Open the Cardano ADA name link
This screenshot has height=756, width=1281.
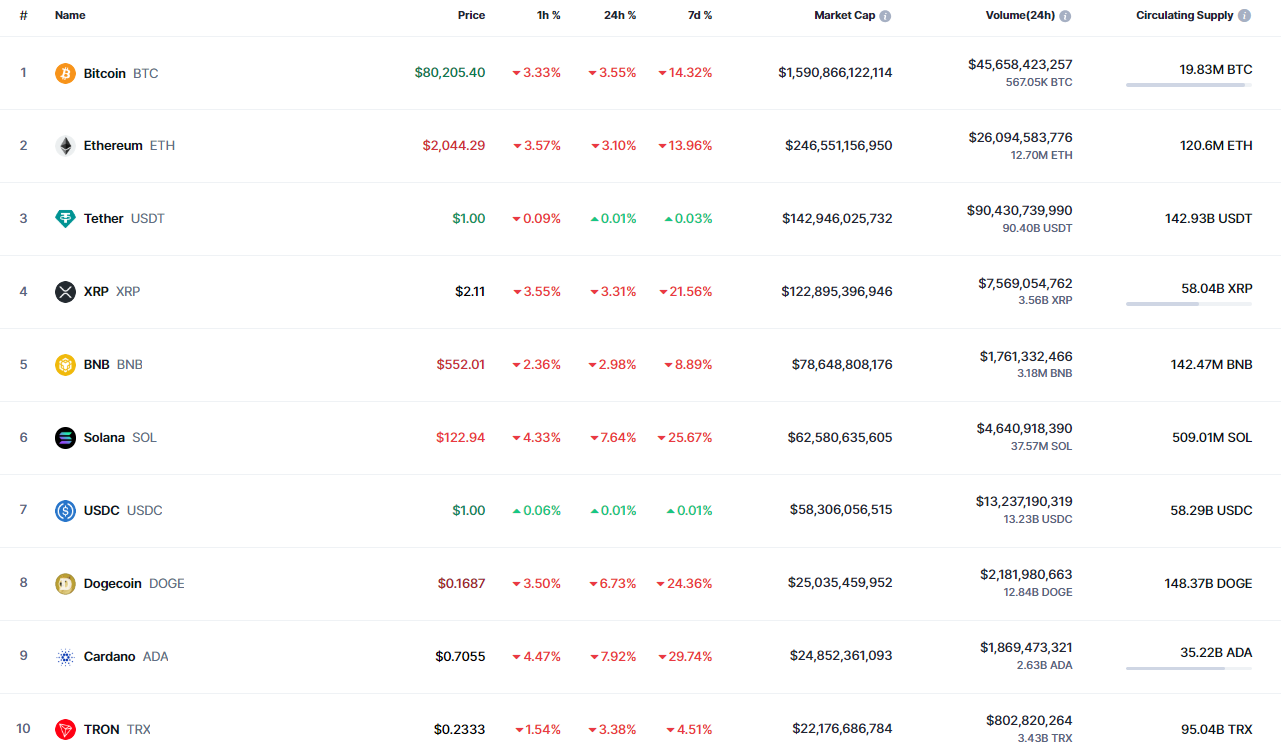coord(109,657)
